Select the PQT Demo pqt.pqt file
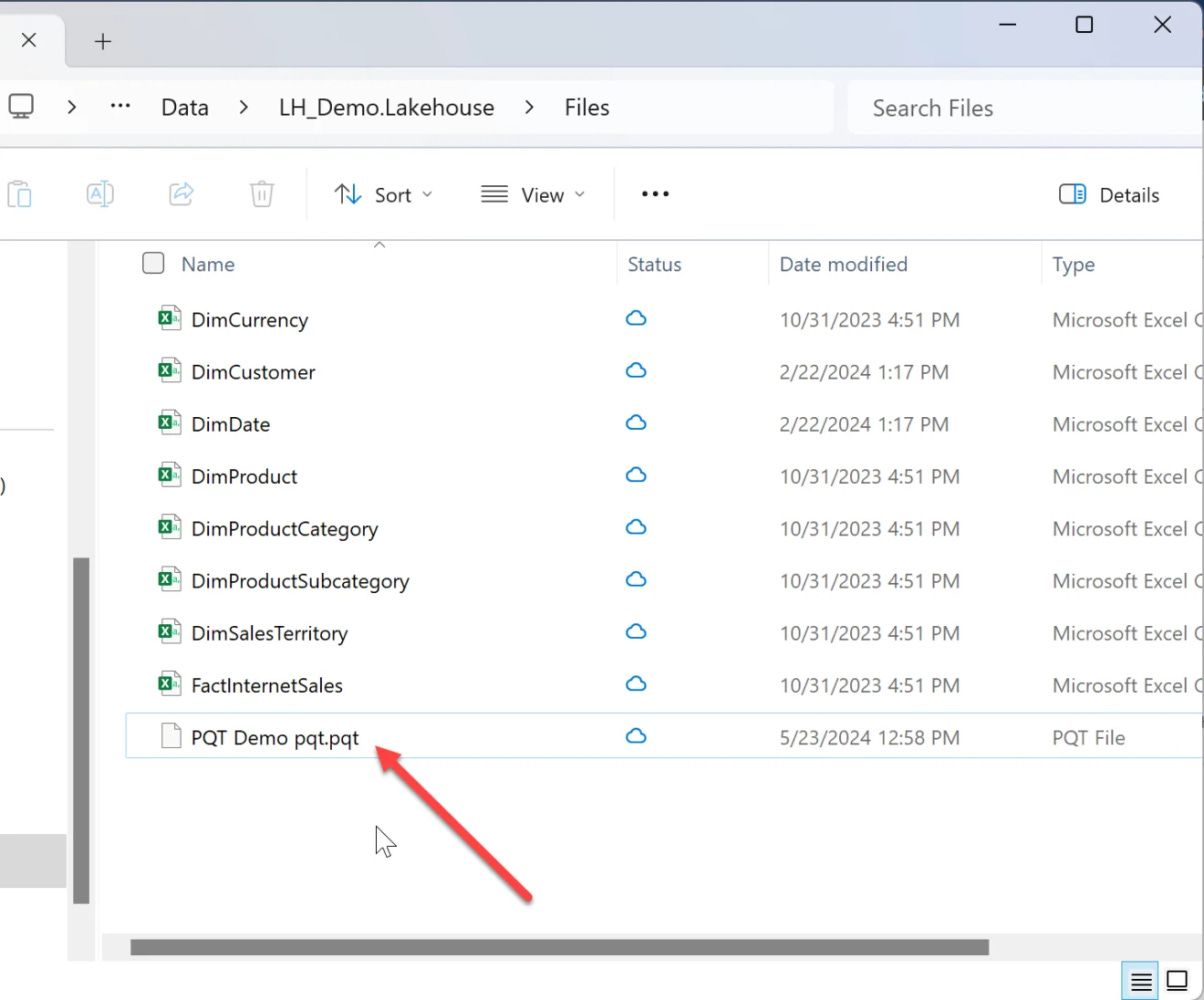1204x1000 pixels. tap(274, 738)
